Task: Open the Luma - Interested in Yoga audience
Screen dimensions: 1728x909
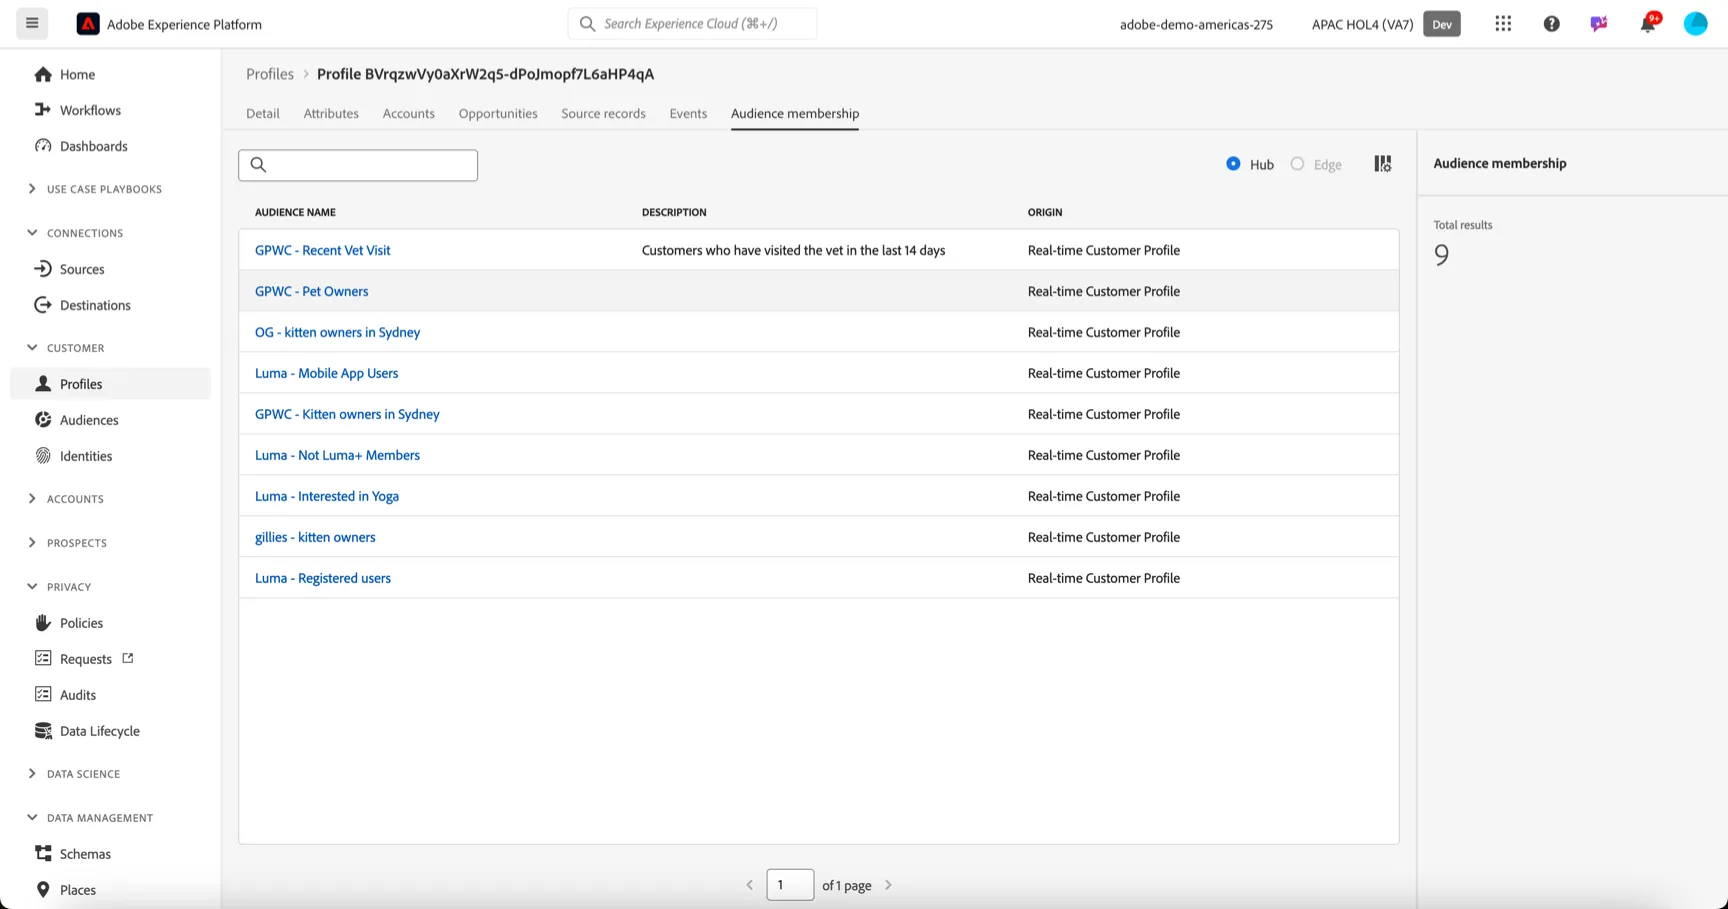Action: (326, 496)
